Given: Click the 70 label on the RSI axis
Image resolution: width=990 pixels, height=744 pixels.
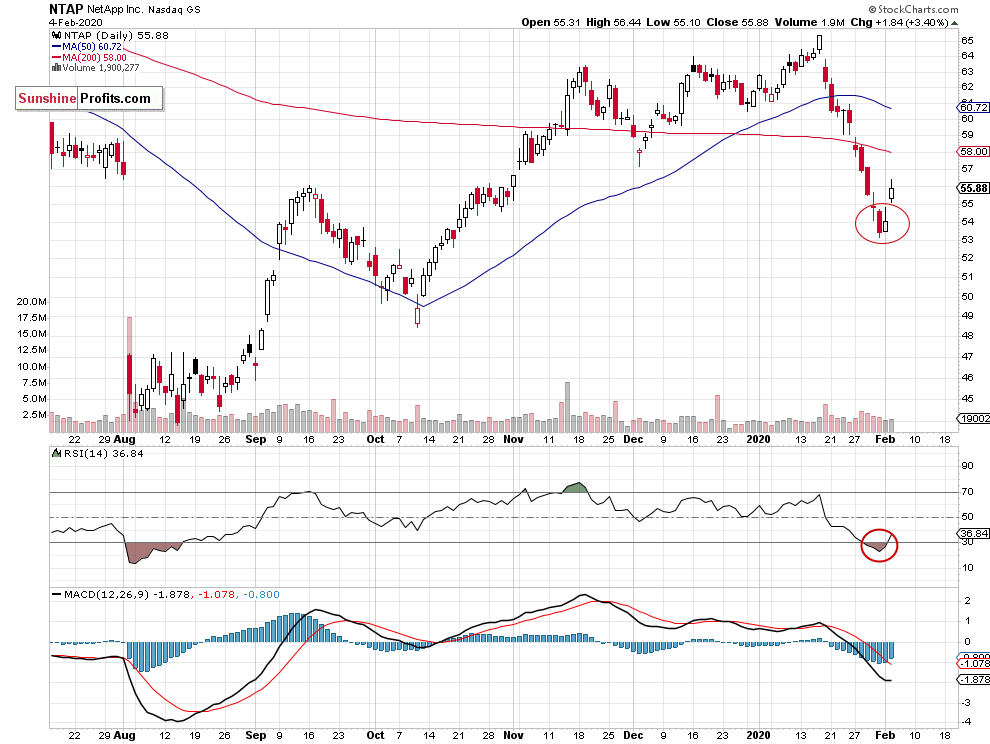Looking at the screenshot, I should pyautogui.click(x=967, y=491).
